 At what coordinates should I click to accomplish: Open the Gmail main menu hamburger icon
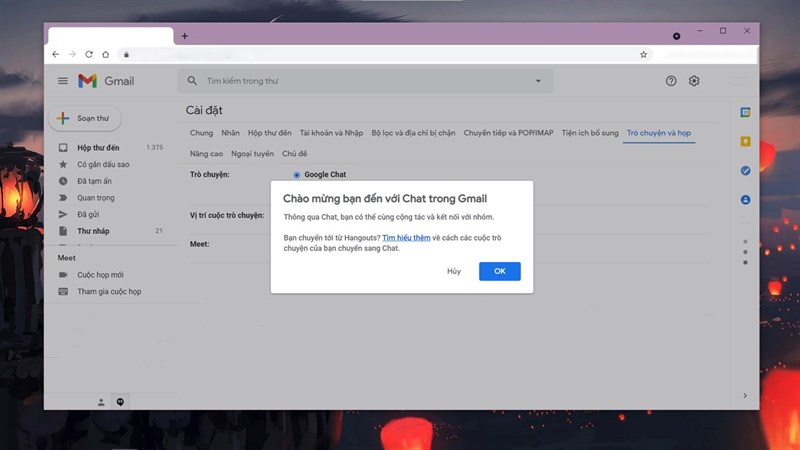point(63,81)
